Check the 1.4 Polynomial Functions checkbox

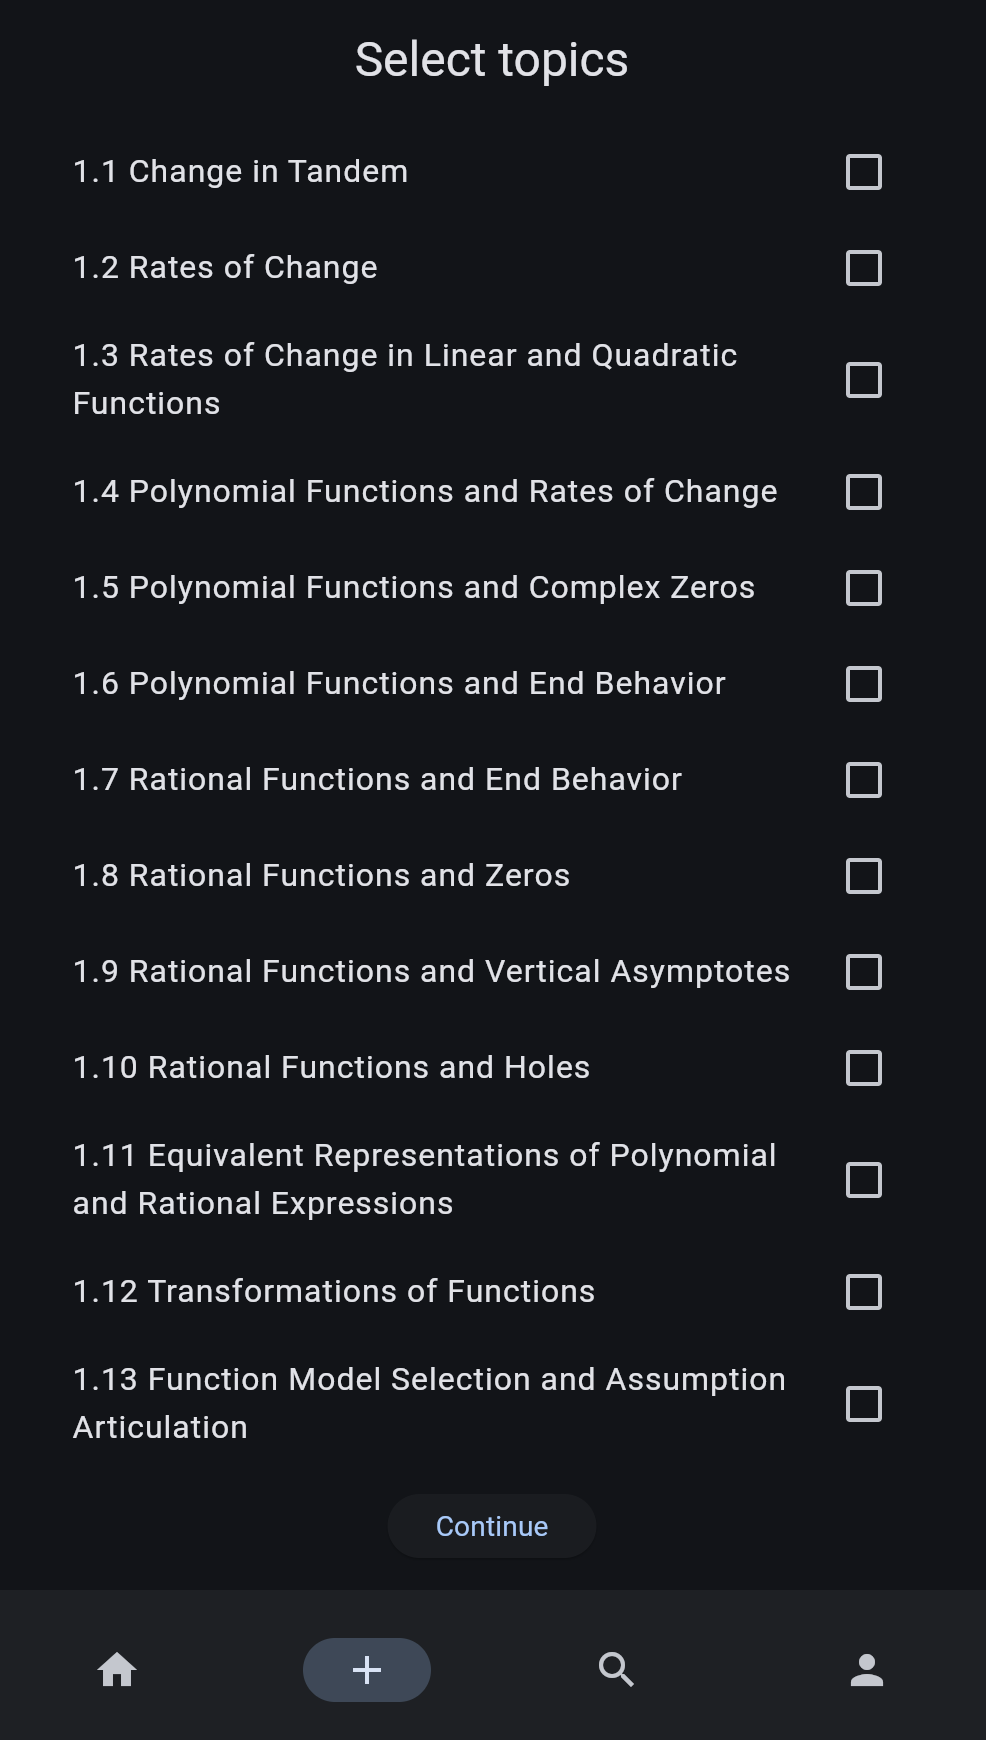863,492
